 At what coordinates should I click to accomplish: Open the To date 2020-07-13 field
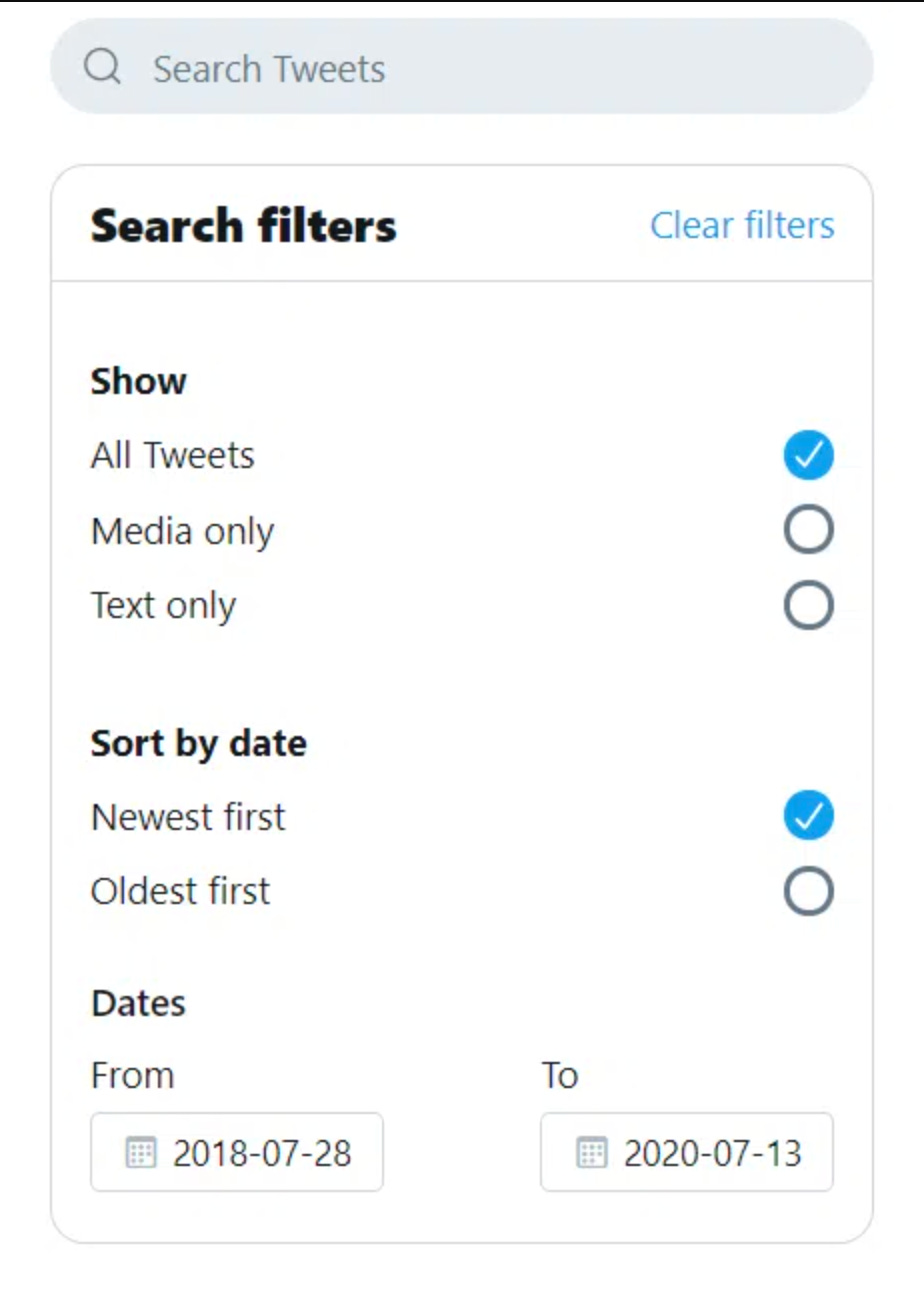687,1152
